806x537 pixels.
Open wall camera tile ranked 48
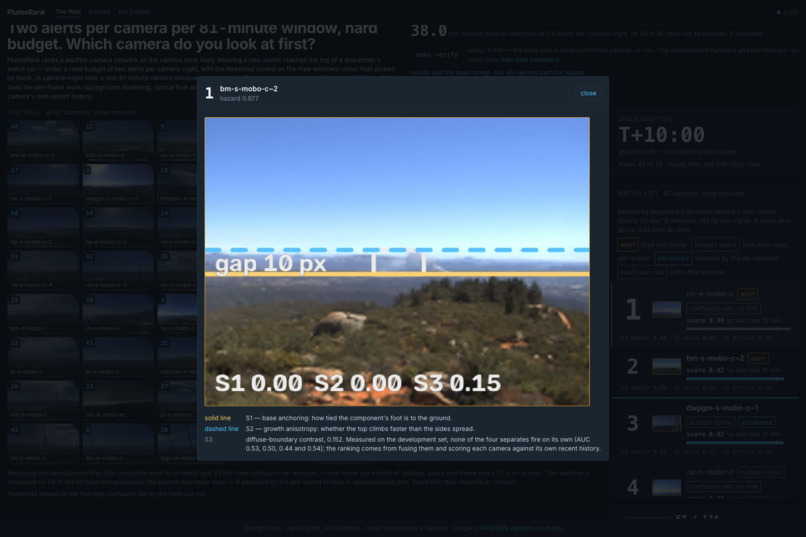[43, 140]
